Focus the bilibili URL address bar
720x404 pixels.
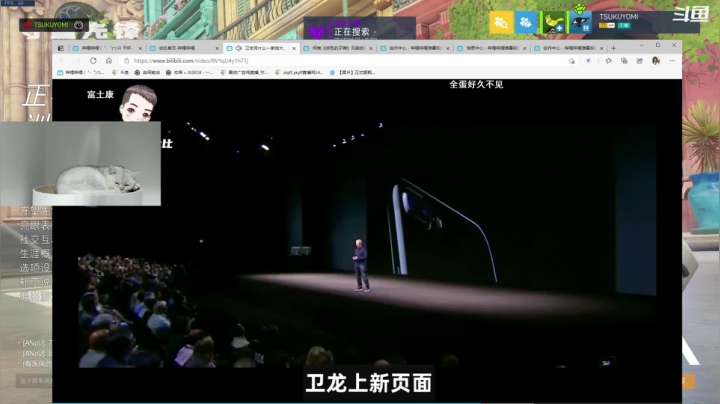(x=349, y=61)
